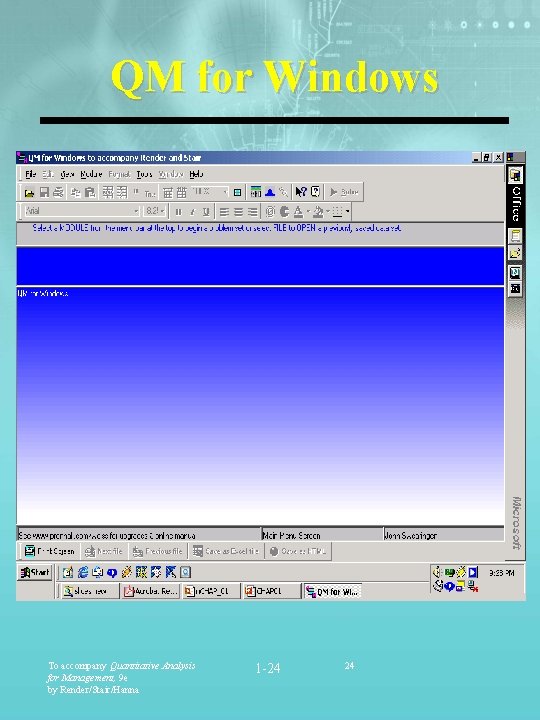Click the fill color paint bucket

pyautogui.click(x=318, y=211)
